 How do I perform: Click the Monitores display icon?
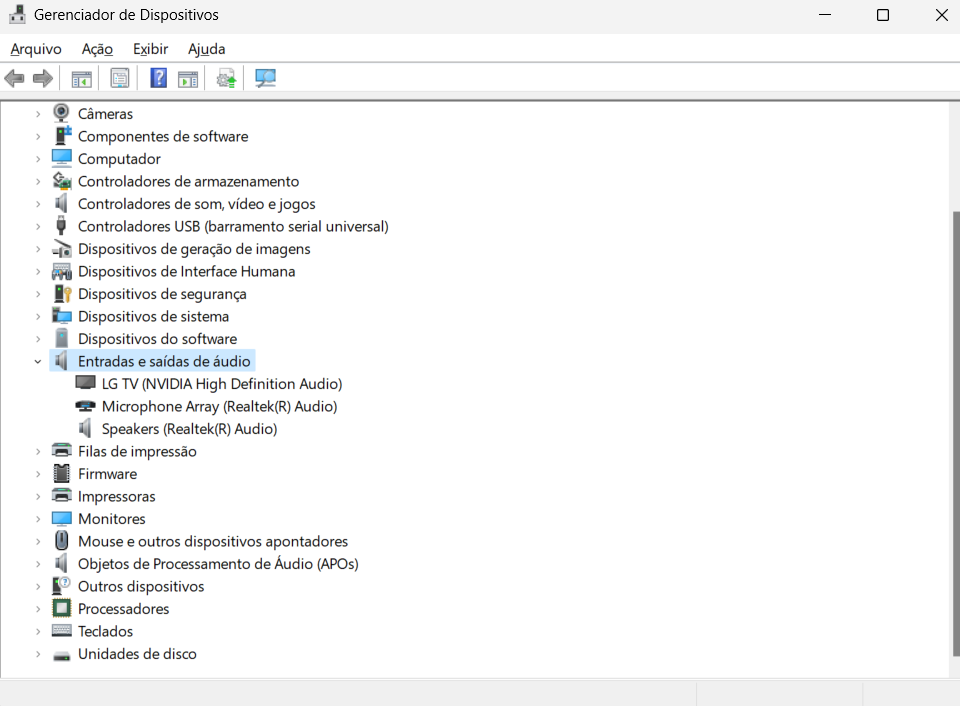coord(62,519)
